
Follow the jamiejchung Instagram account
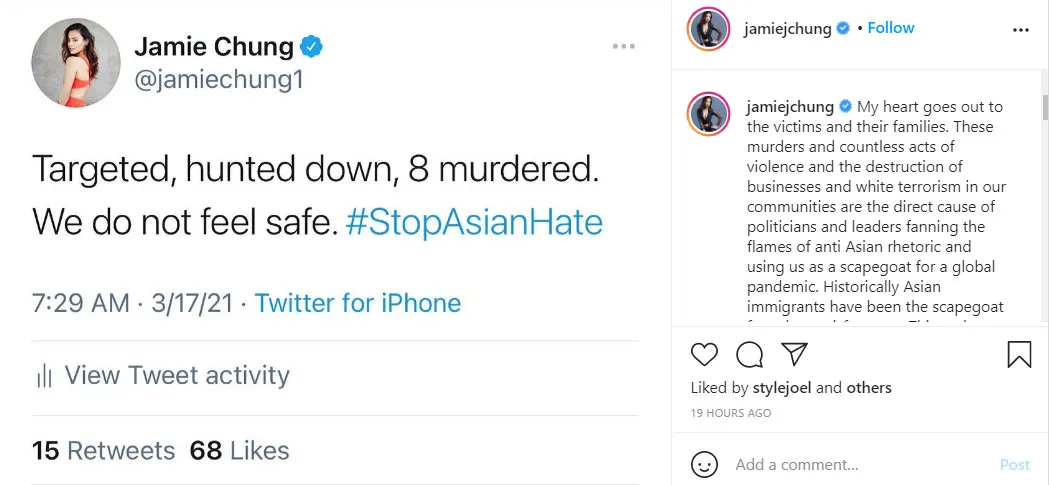(x=891, y=28)
